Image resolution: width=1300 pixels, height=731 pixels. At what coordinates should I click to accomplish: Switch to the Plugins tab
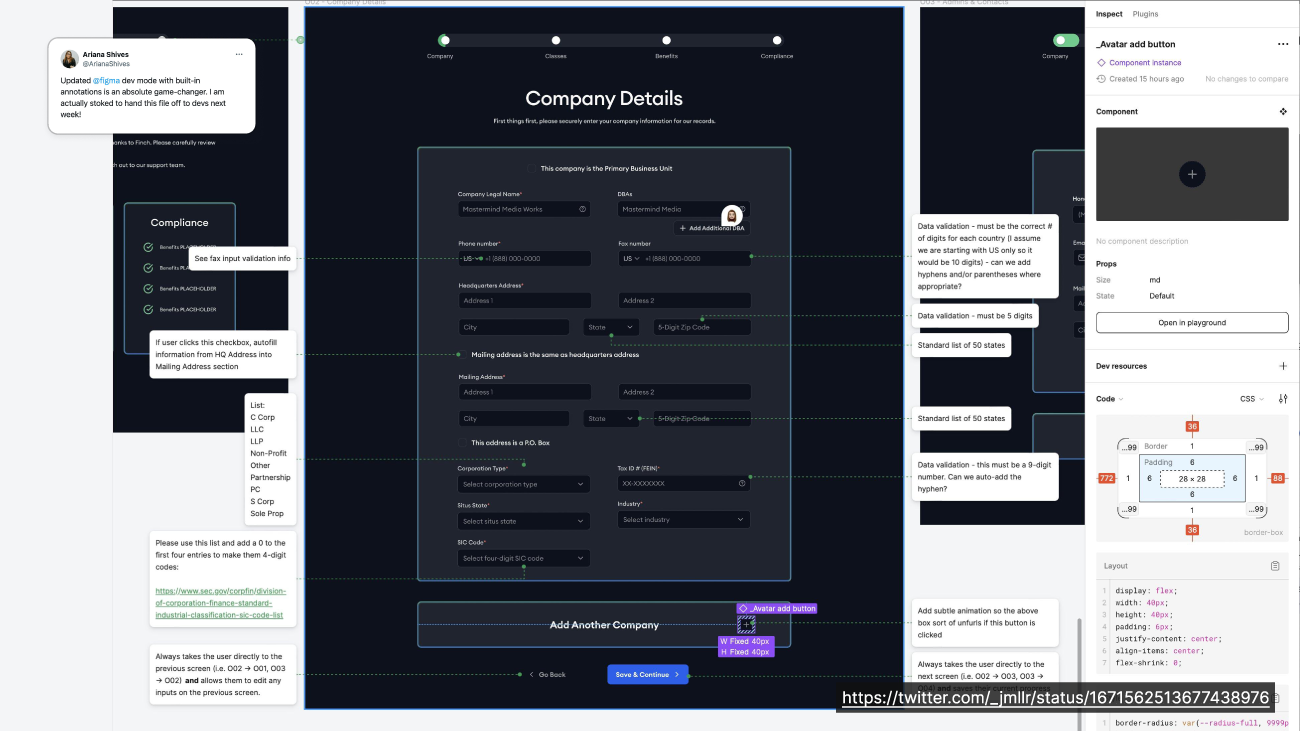click(1145, 14)
